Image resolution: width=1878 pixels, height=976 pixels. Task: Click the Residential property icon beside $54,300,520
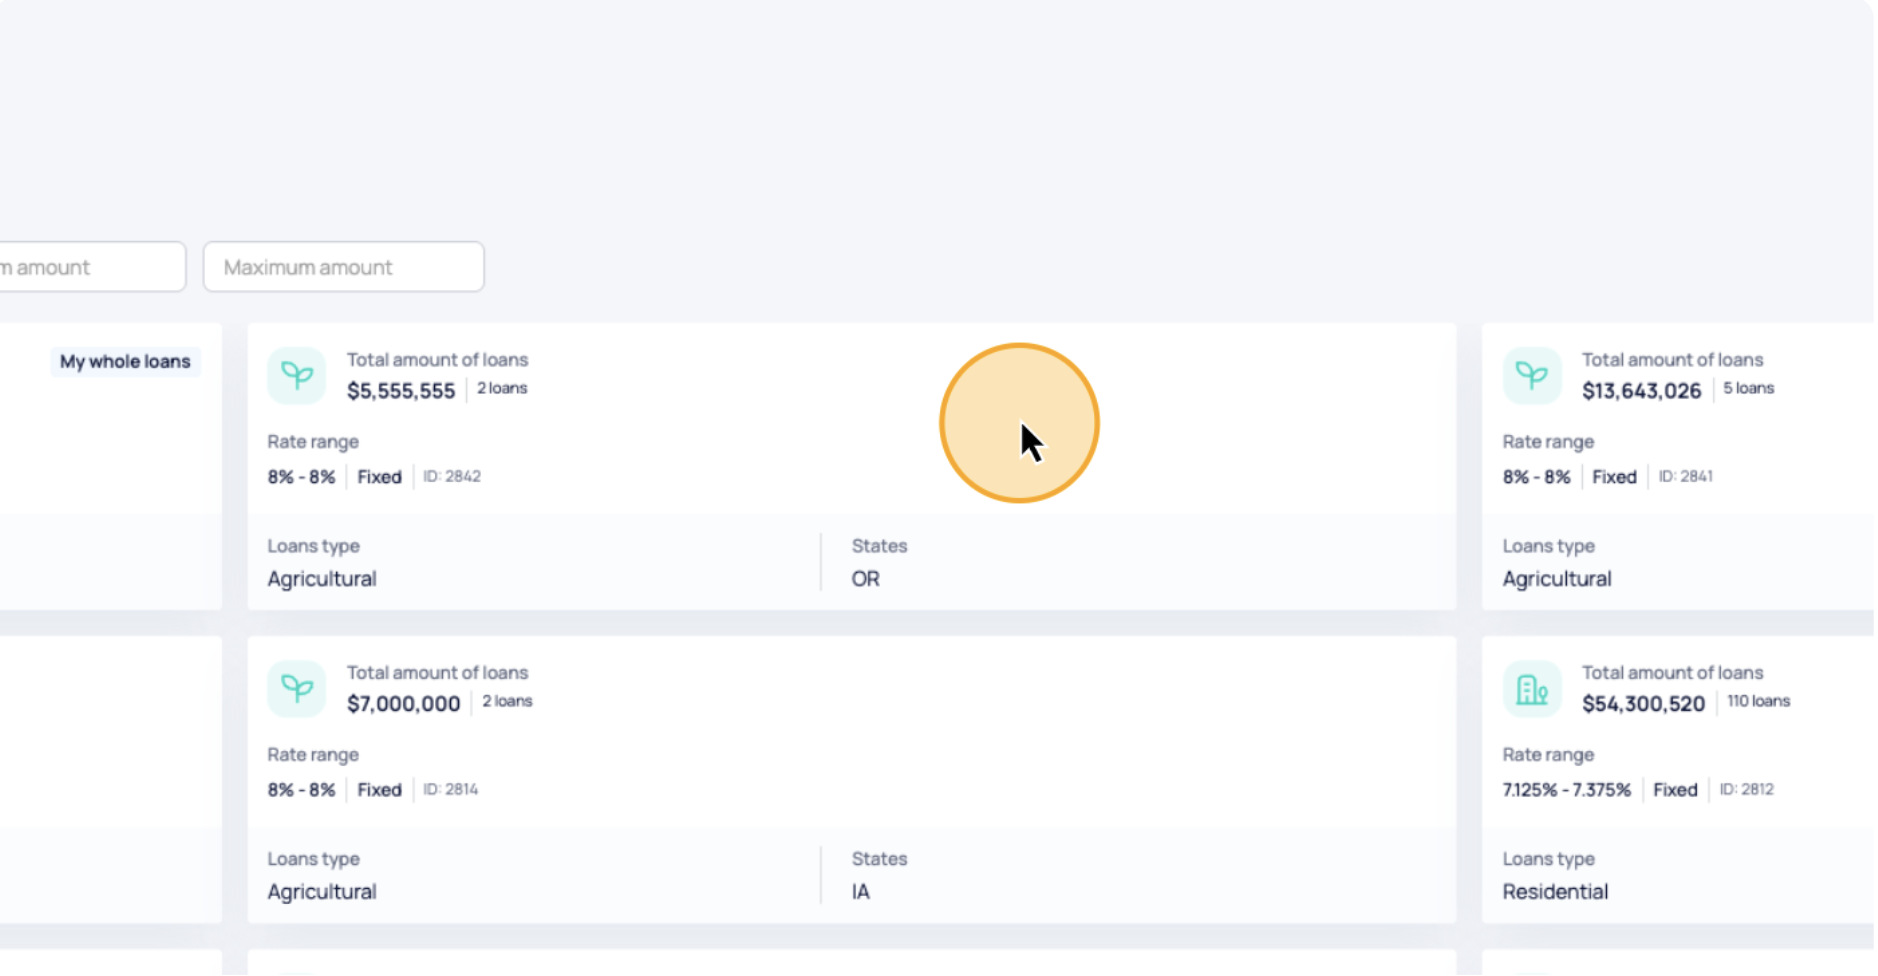[1531, 689]
